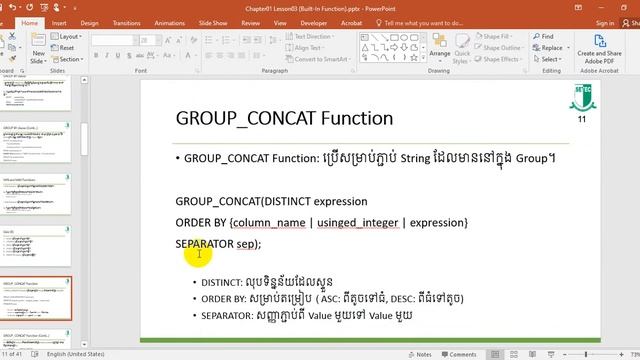Toggle the Notes pane in status bar
The image size is (640, 360).
click(420, 354)
